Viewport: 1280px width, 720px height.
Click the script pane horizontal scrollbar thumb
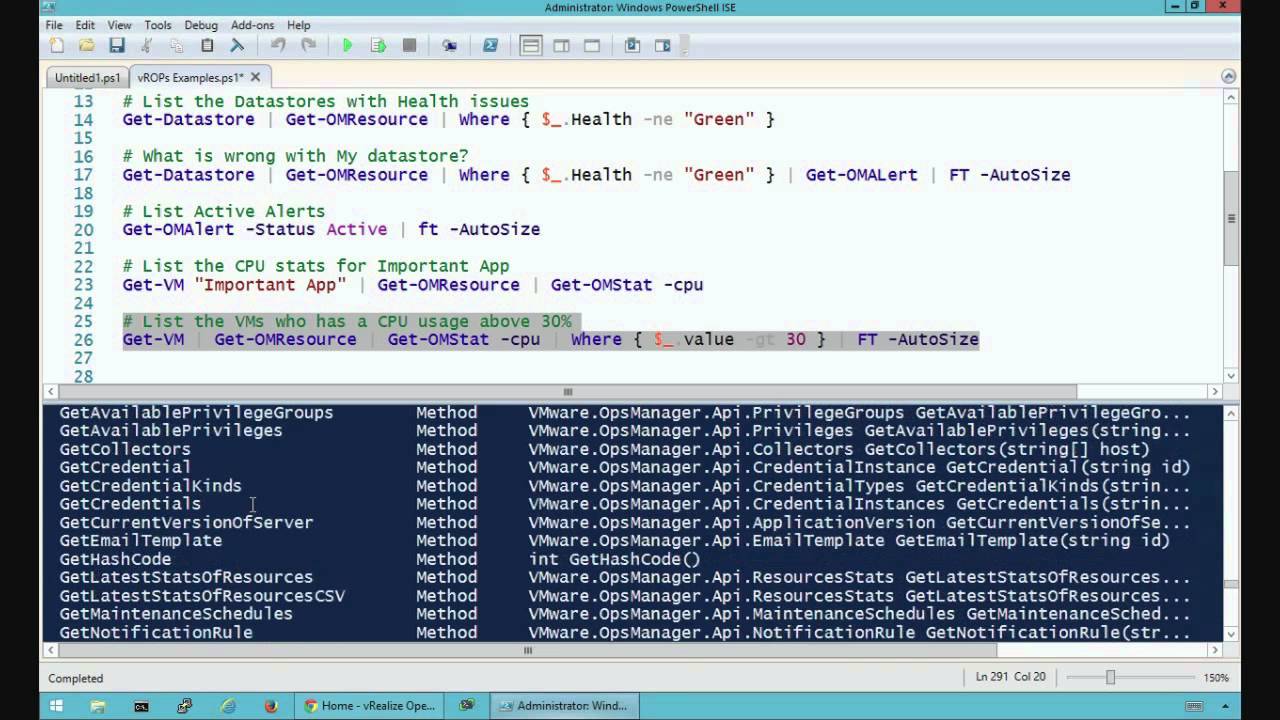coord(567,392)
